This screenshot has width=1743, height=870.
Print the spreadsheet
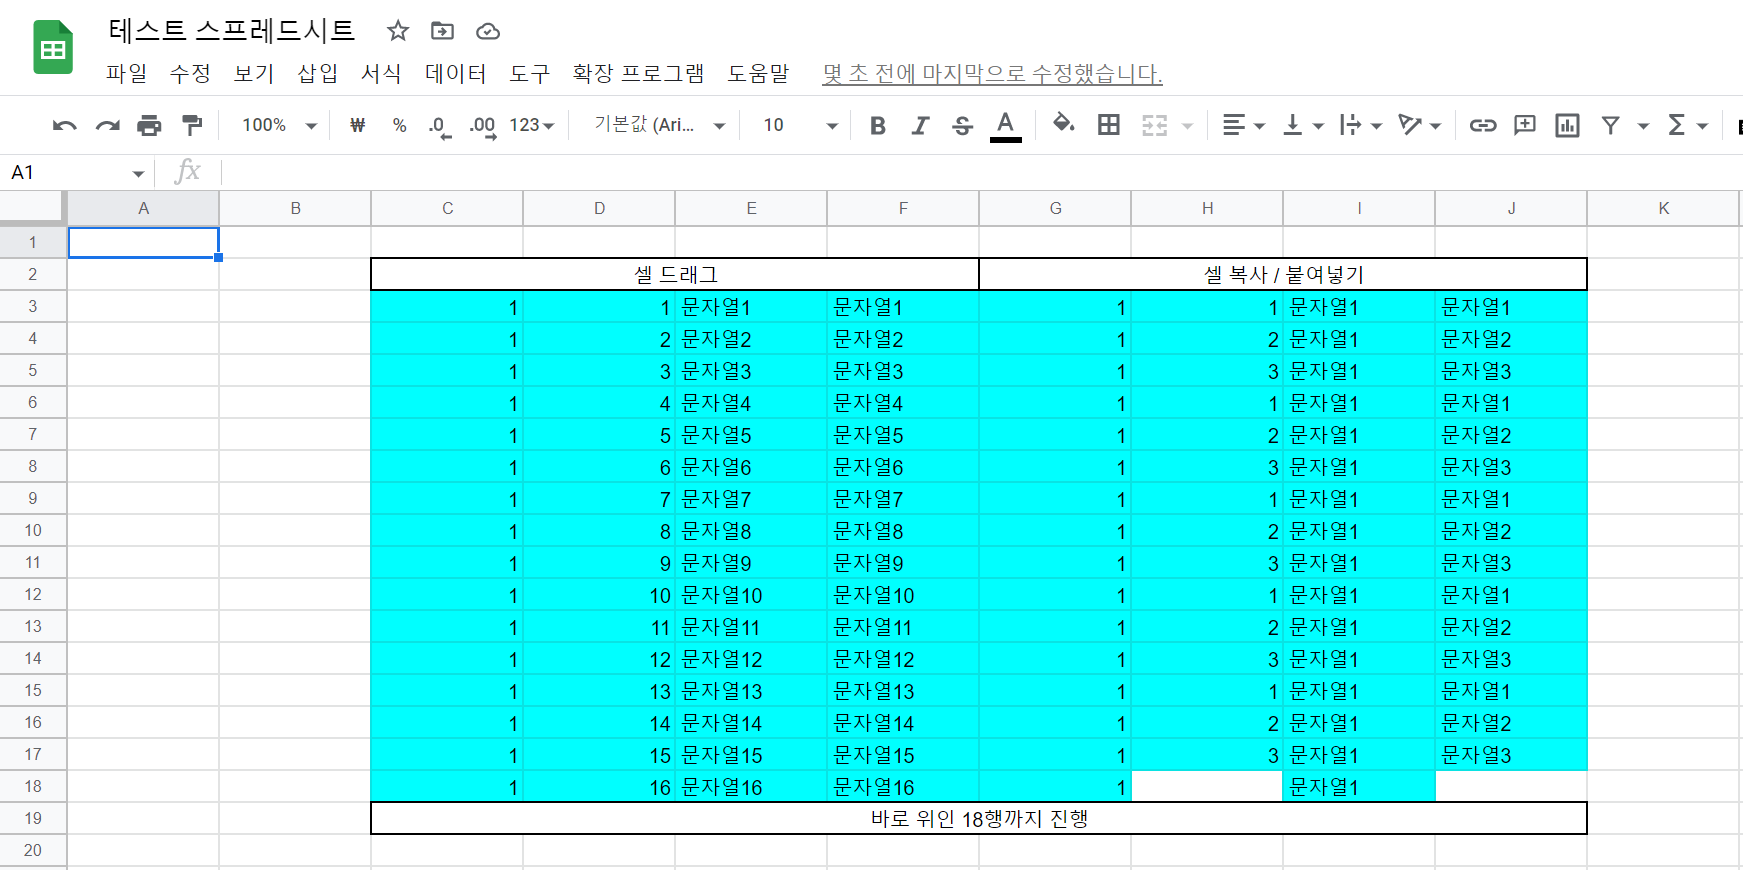click(x=149, y=125)
